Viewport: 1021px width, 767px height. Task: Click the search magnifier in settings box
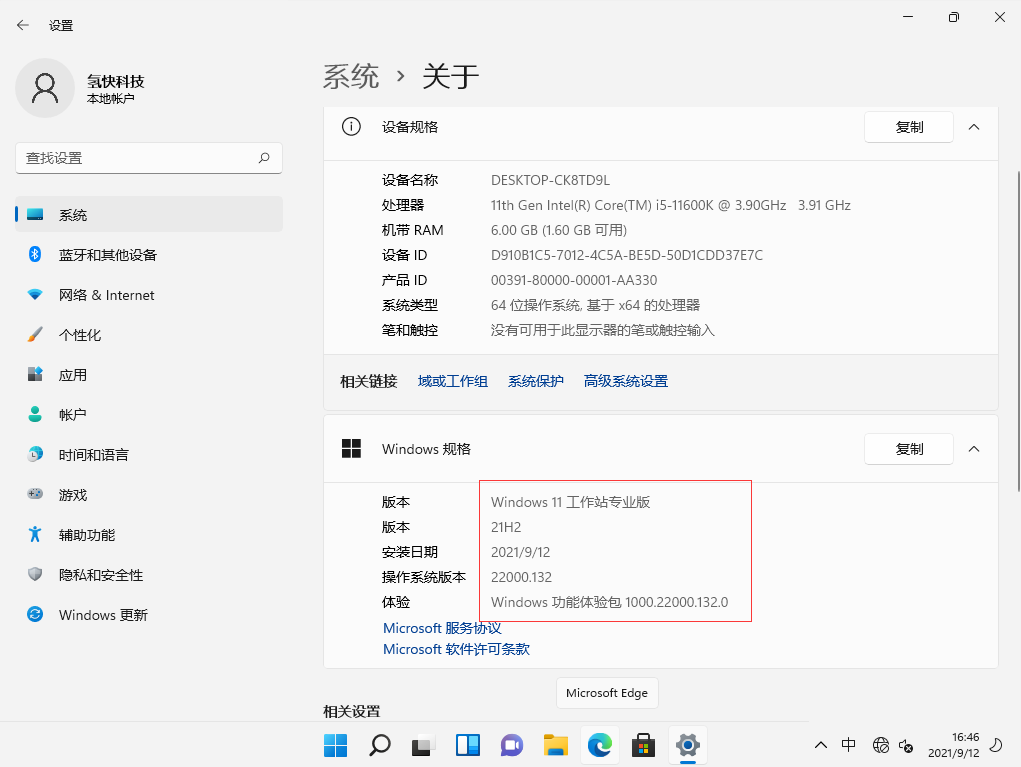[264, 158]
